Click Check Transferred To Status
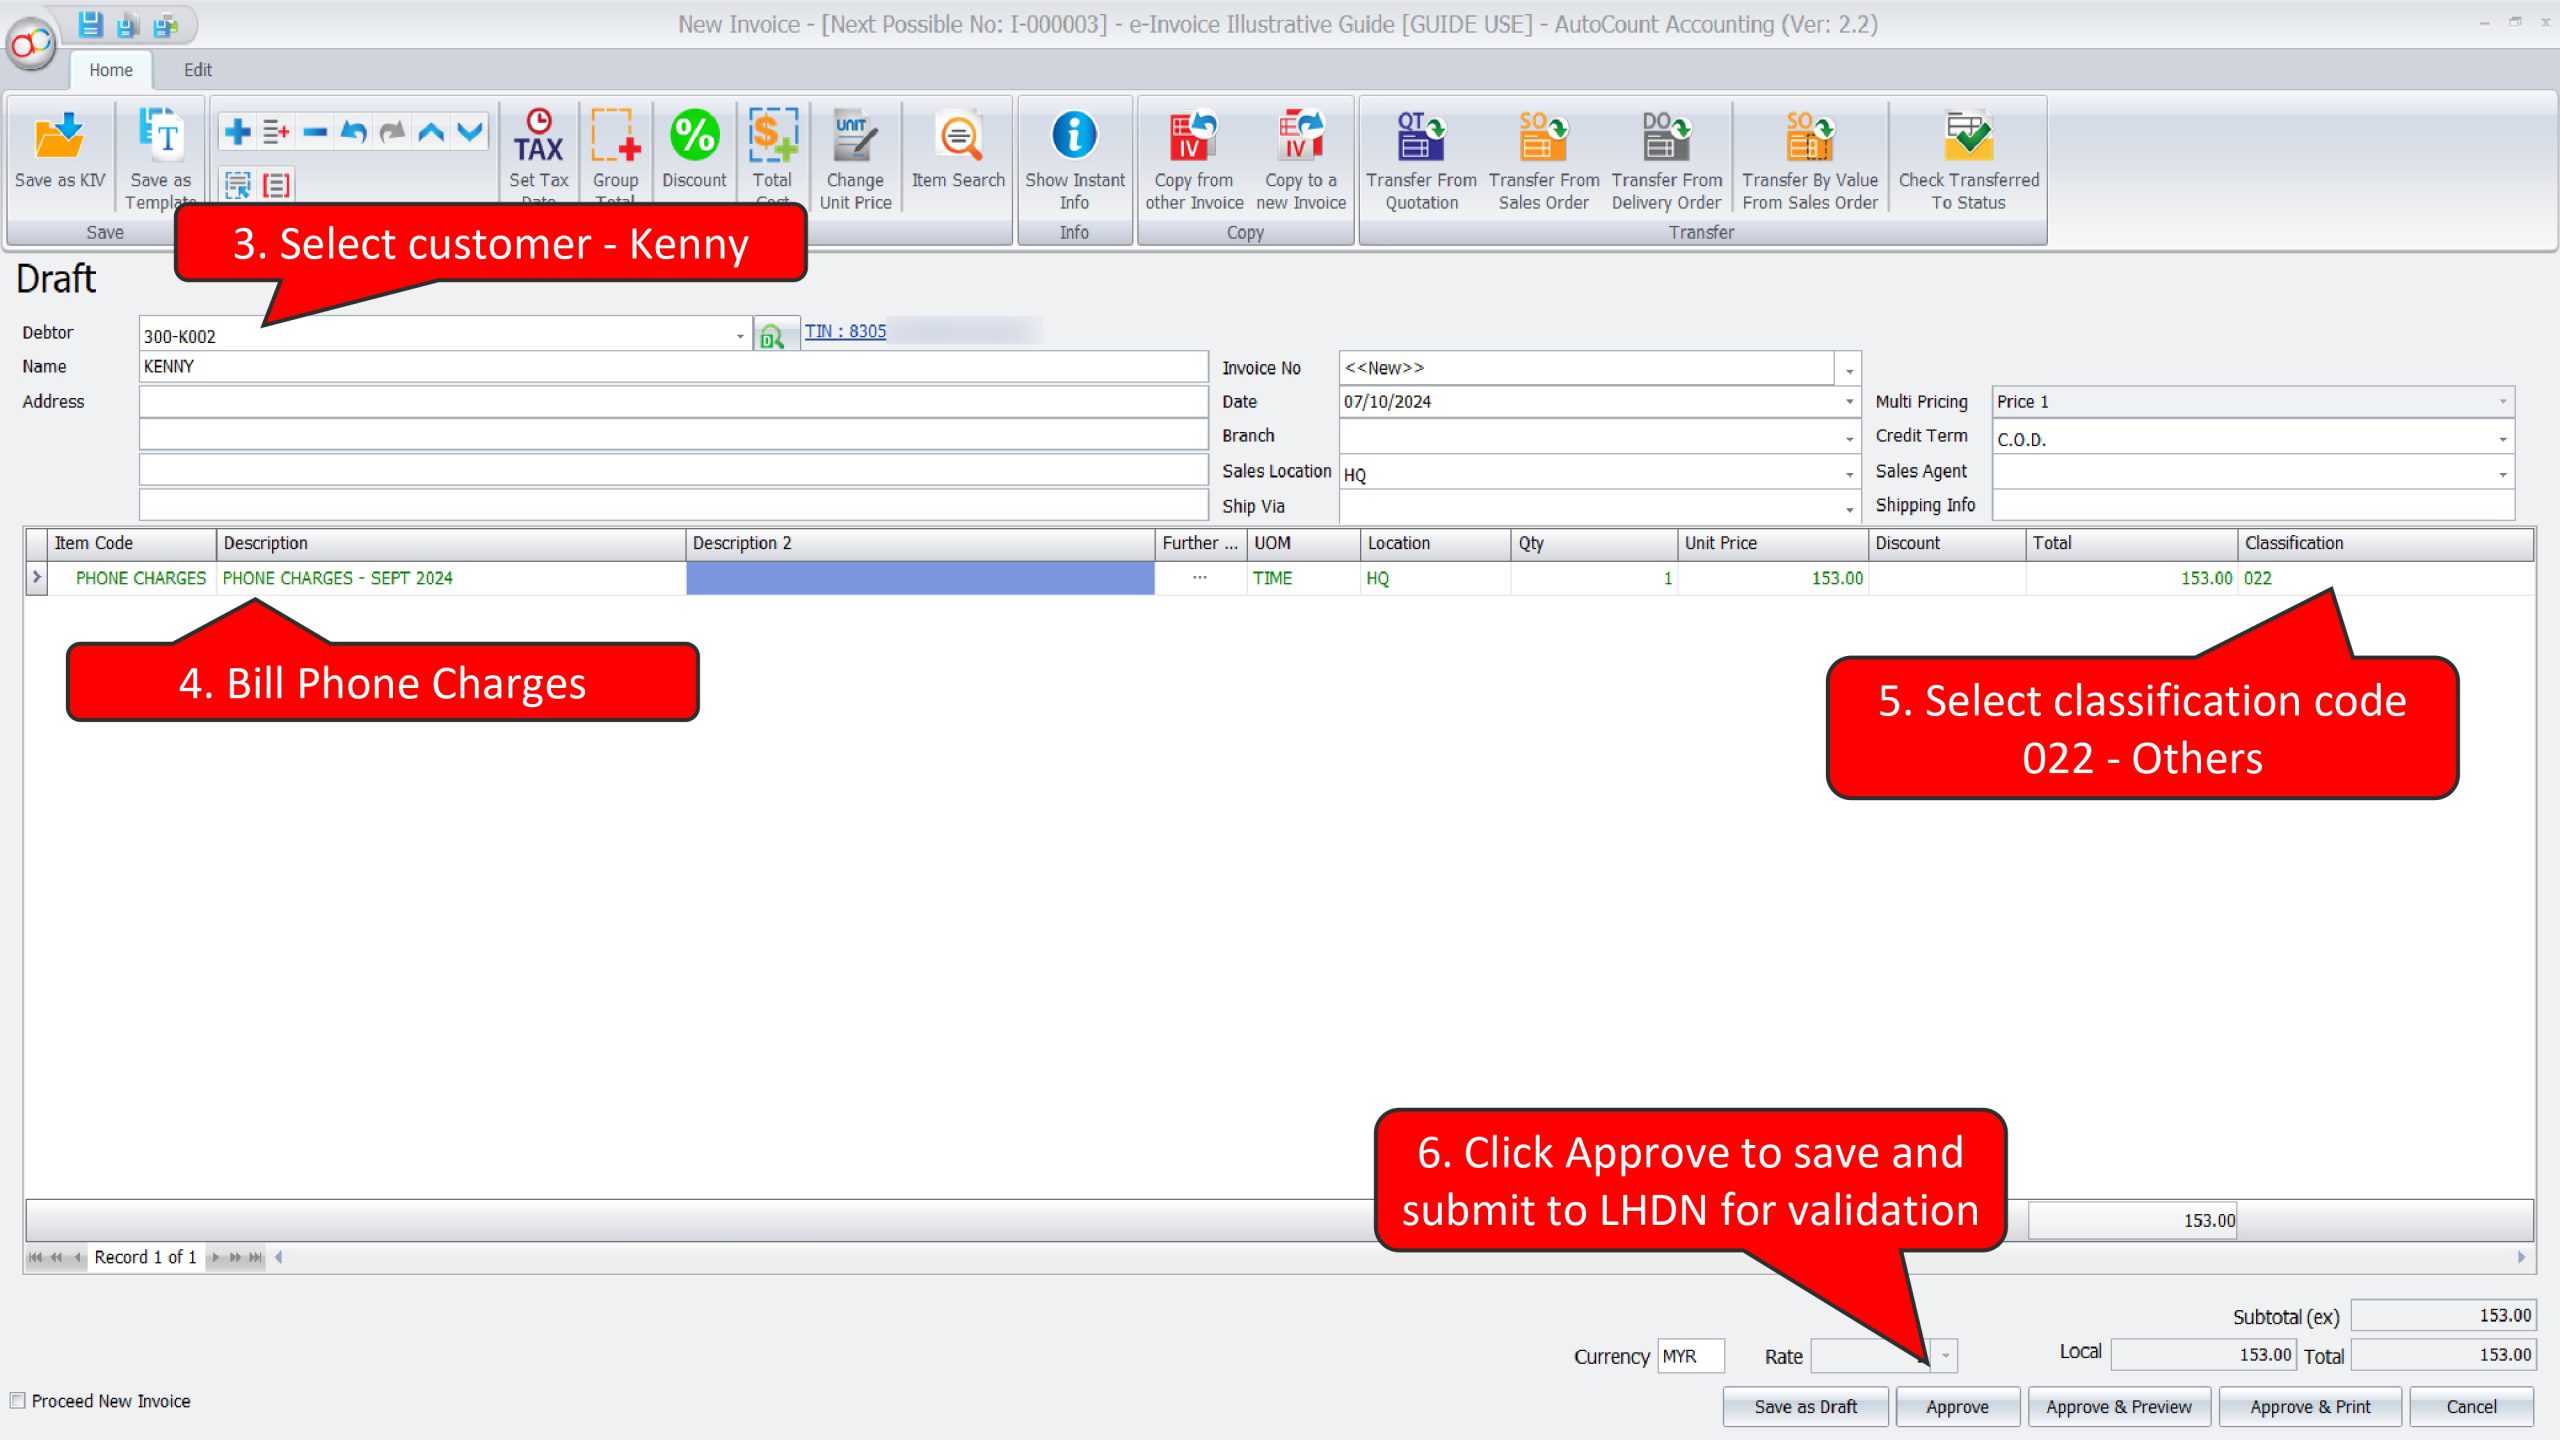 1968,160
